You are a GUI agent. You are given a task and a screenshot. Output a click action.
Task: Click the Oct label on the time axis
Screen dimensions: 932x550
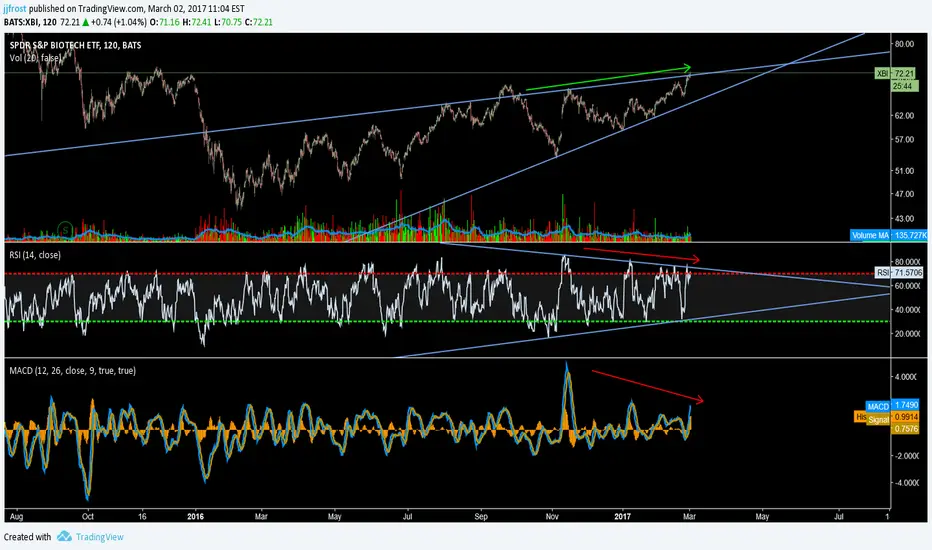pos(87,517)
